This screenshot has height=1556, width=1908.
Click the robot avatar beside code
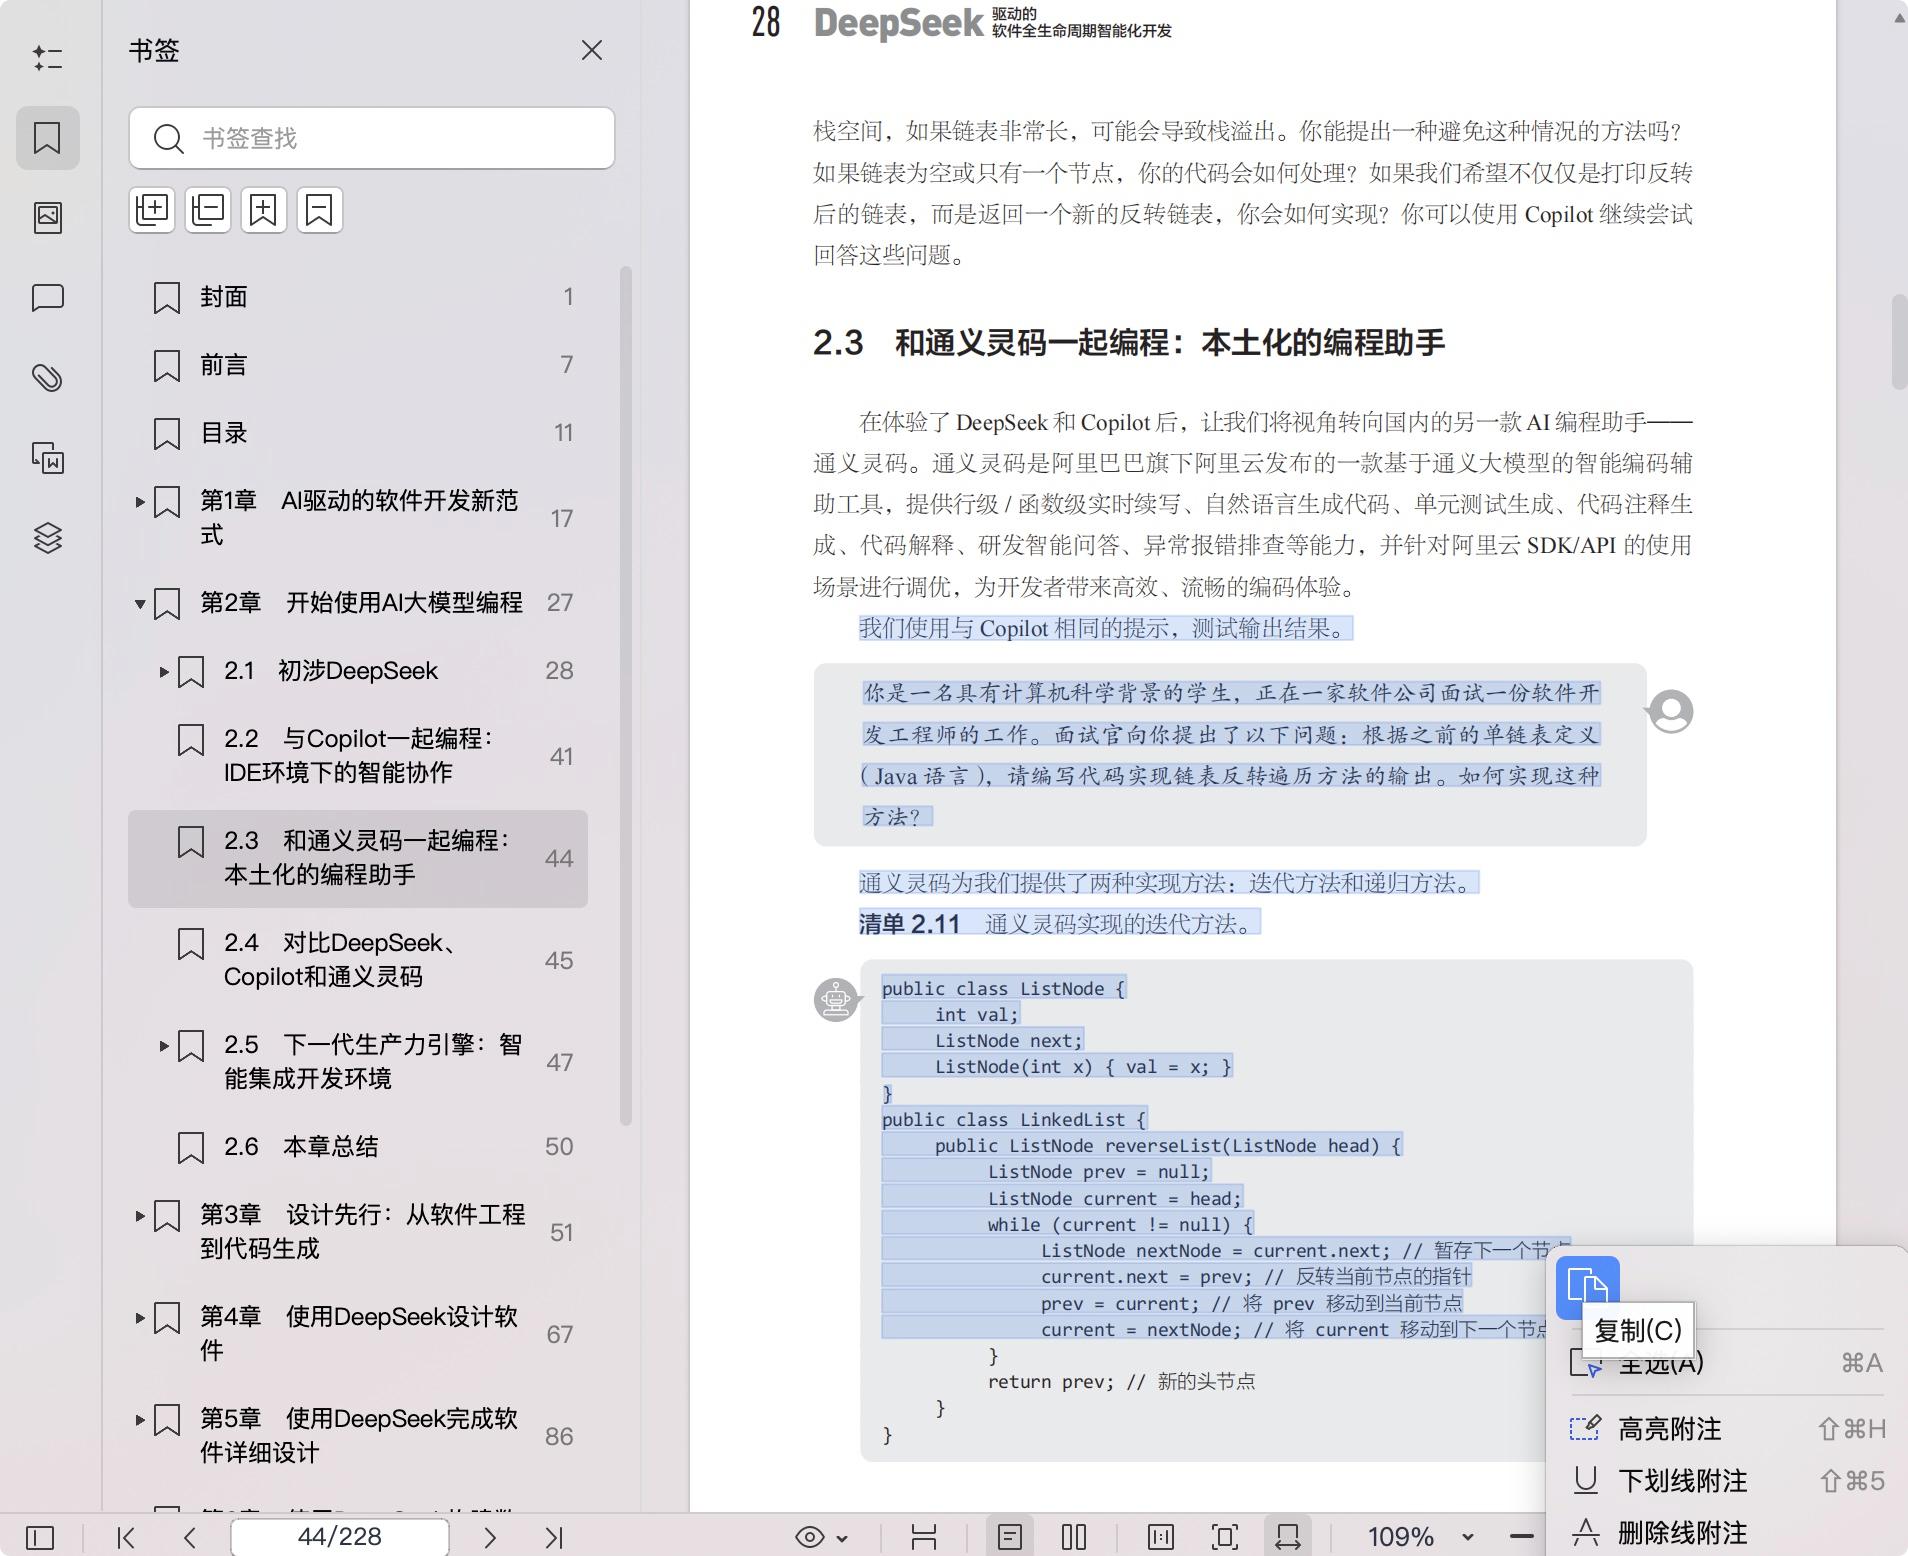click(836, 1000)
